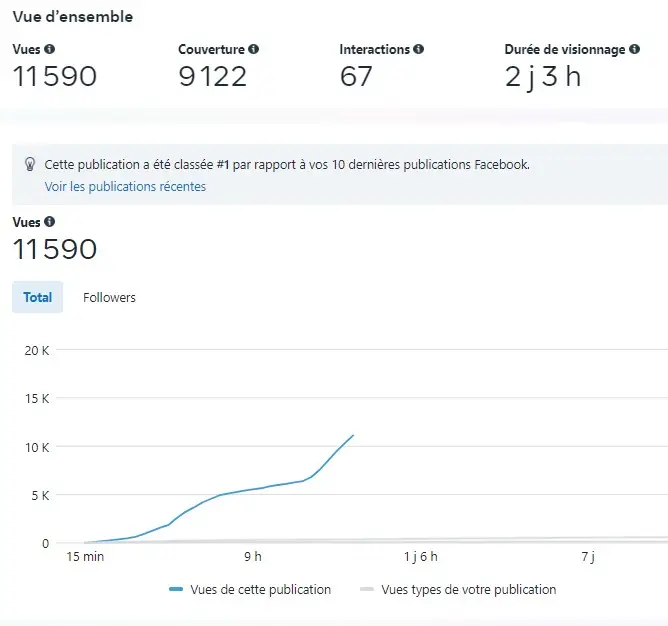Click the end point of the blue chart line

point(353,435)
